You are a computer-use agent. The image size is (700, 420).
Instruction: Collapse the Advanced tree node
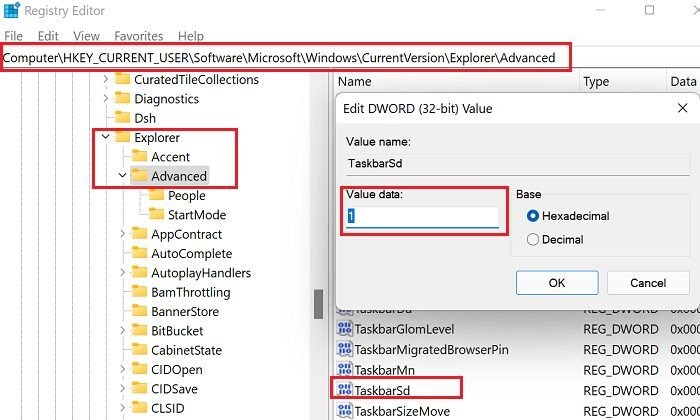(122, 176)
